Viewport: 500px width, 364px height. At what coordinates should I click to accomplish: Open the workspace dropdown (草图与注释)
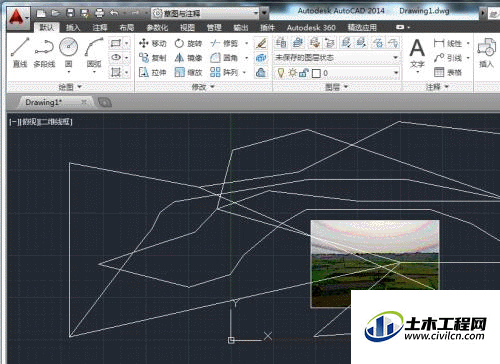pyautogui.click(x=206, y=14)
